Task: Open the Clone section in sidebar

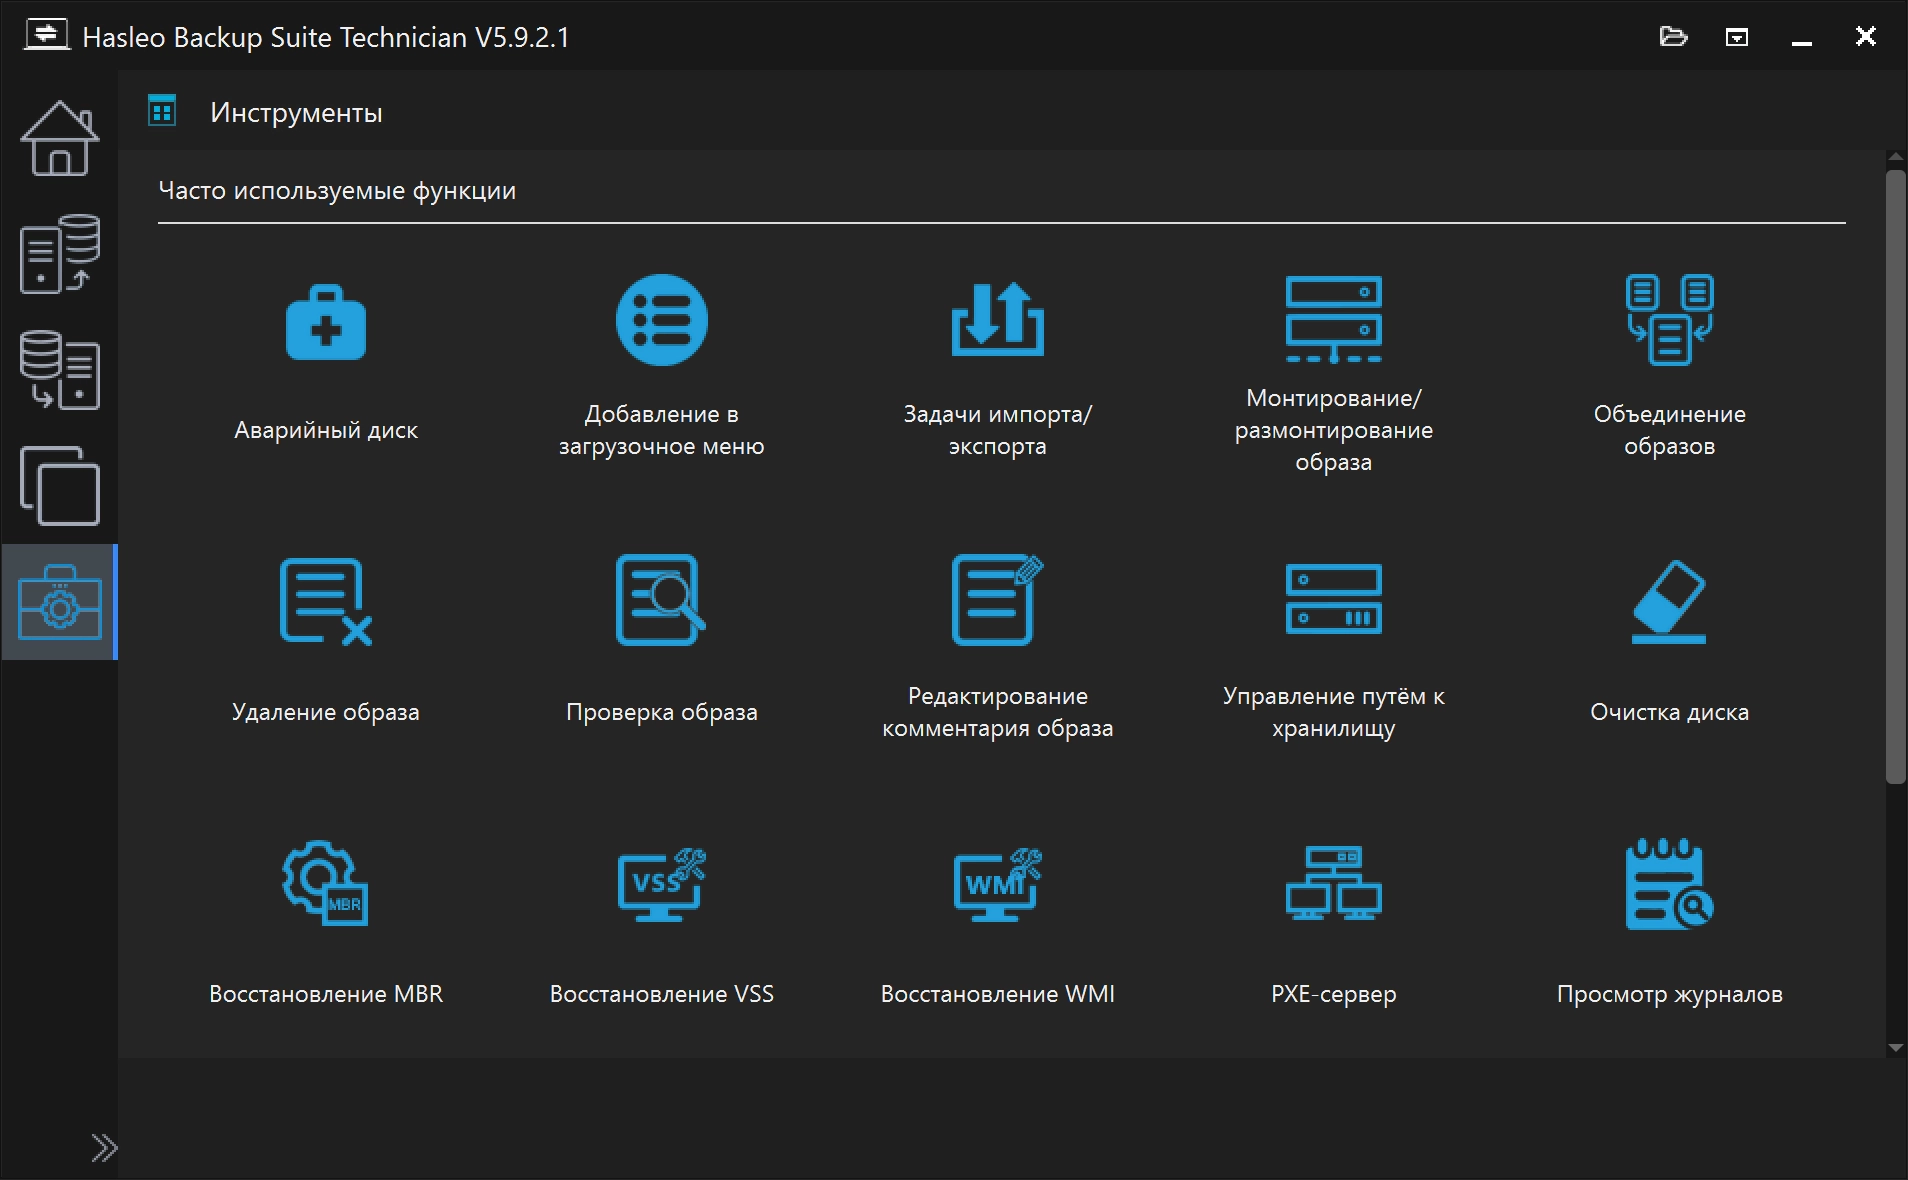Action: (x=60, y=486)
